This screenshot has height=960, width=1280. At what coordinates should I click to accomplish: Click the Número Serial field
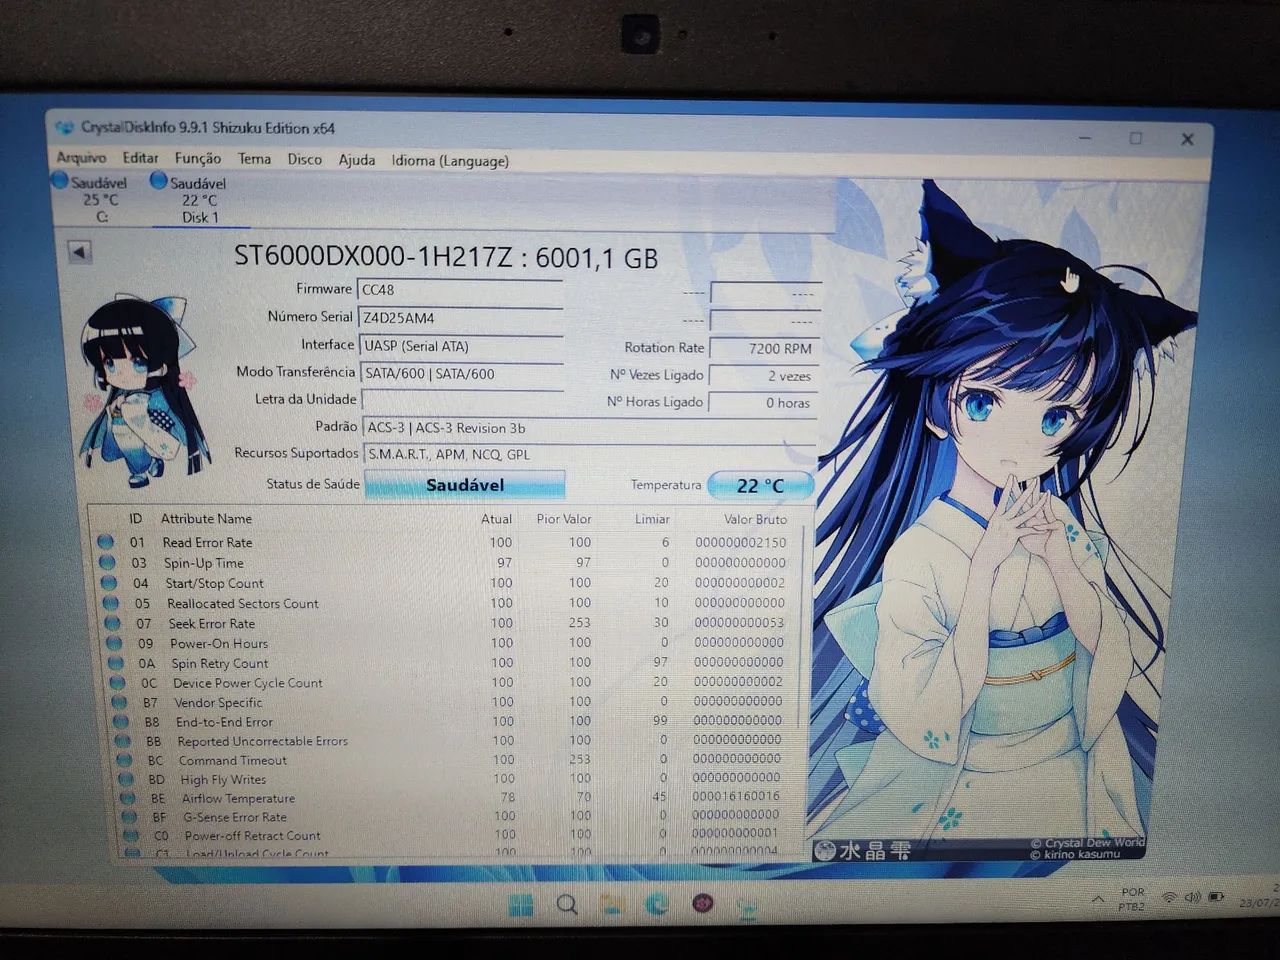[461, 318]
